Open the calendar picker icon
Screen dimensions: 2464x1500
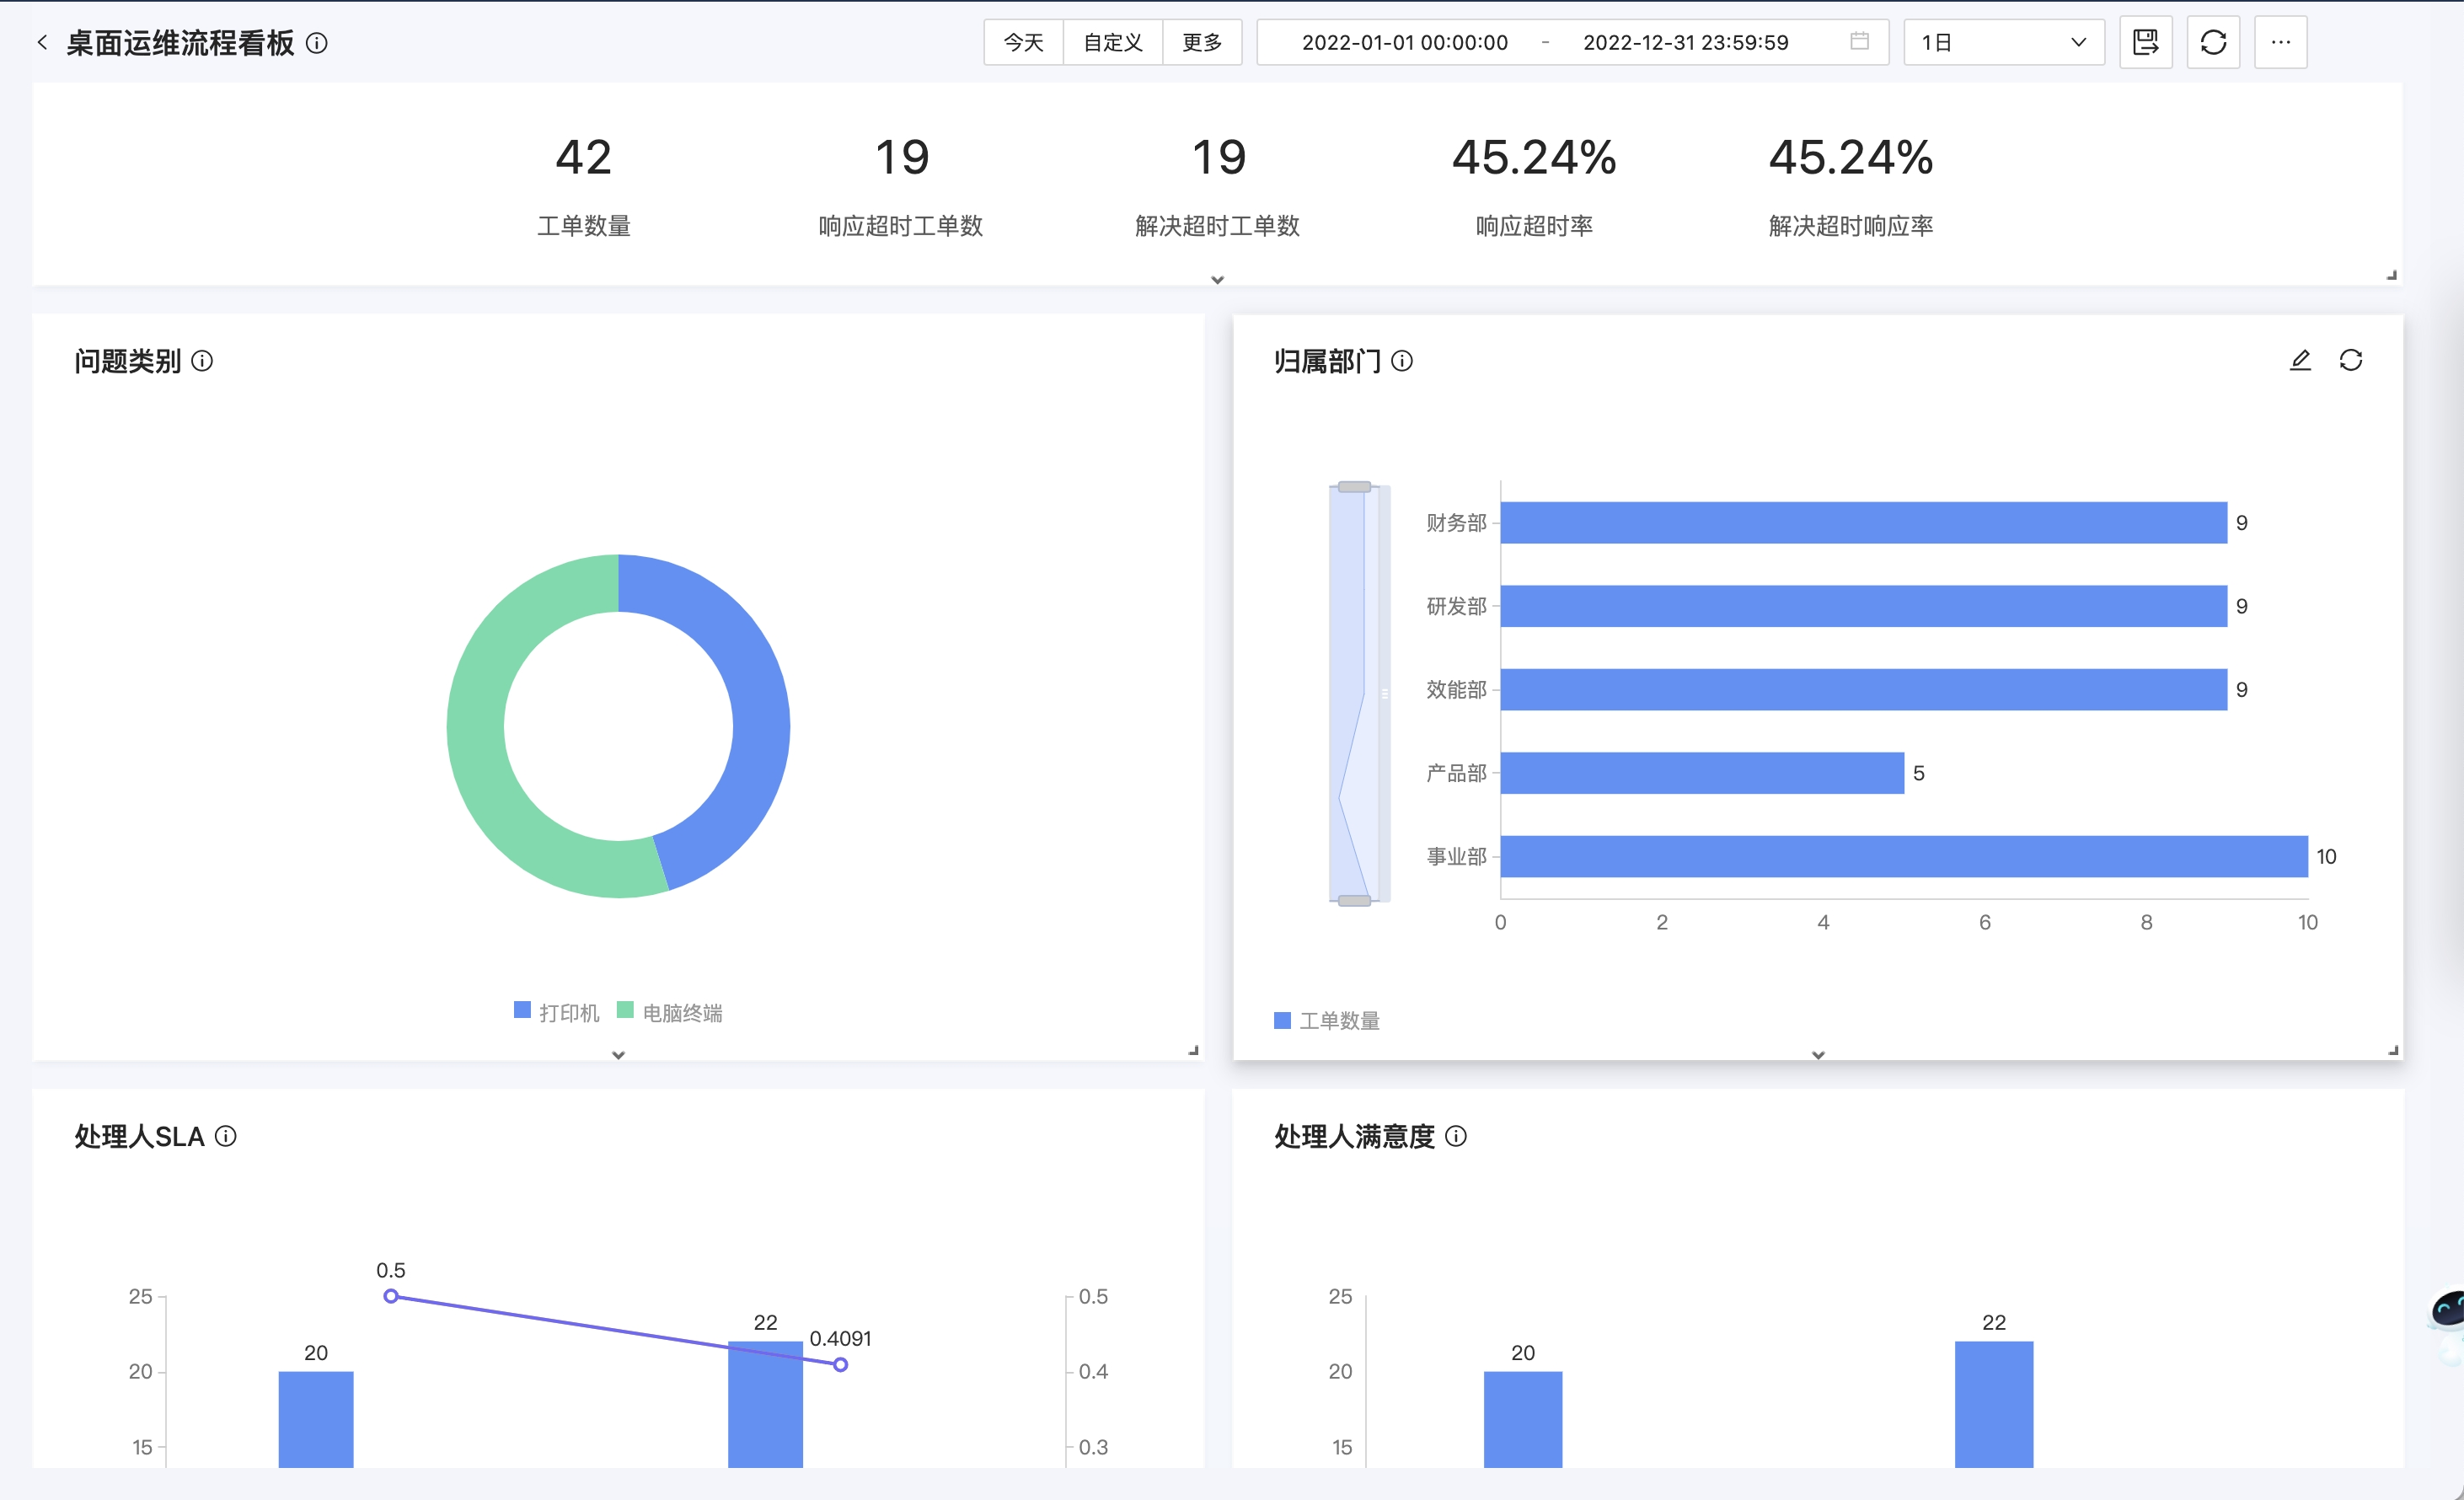coord(1859,42)
